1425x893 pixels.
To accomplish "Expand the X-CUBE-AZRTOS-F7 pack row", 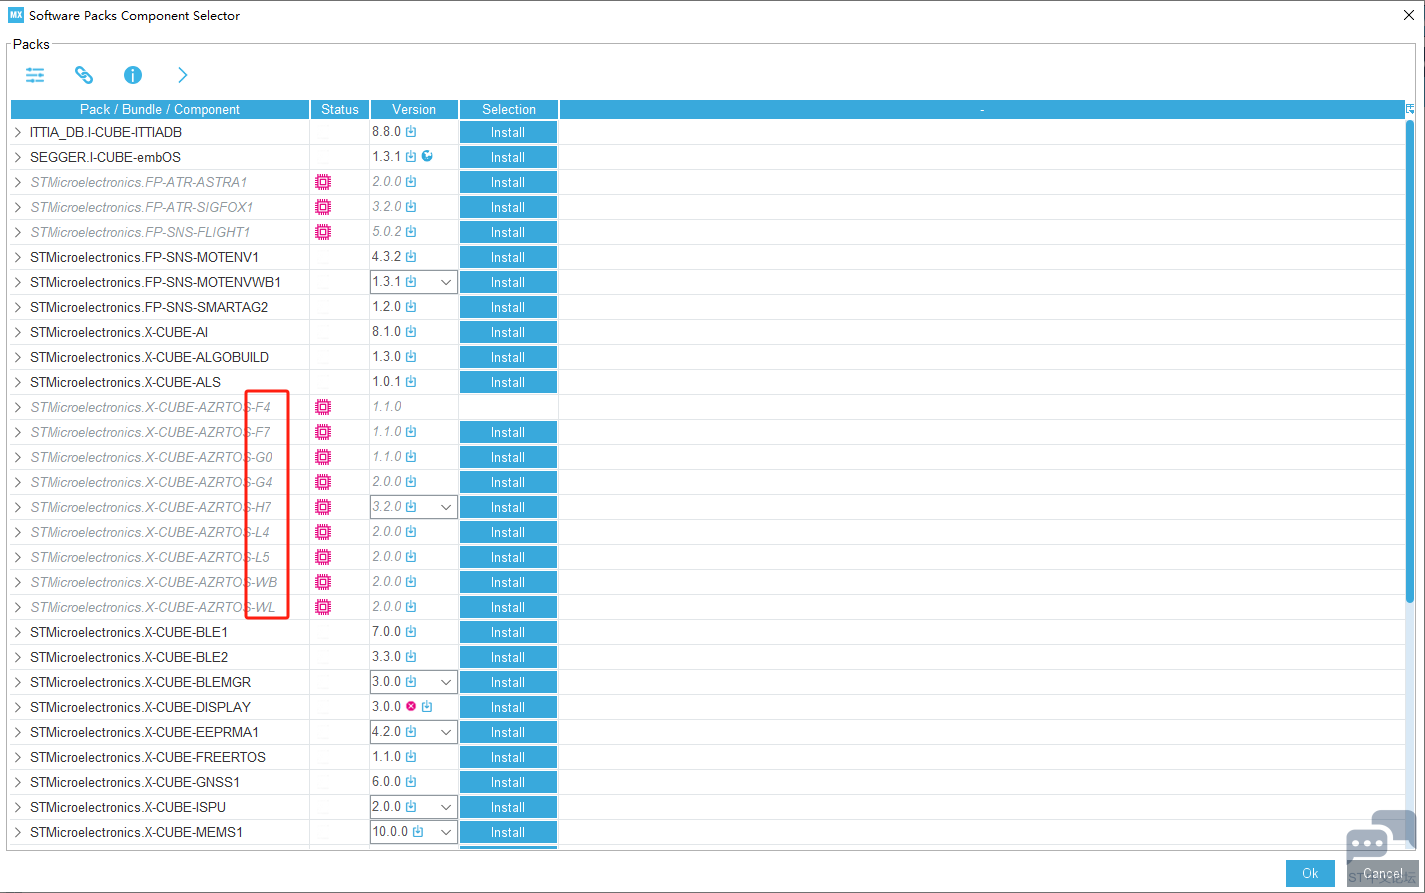I will click(18, 432).
